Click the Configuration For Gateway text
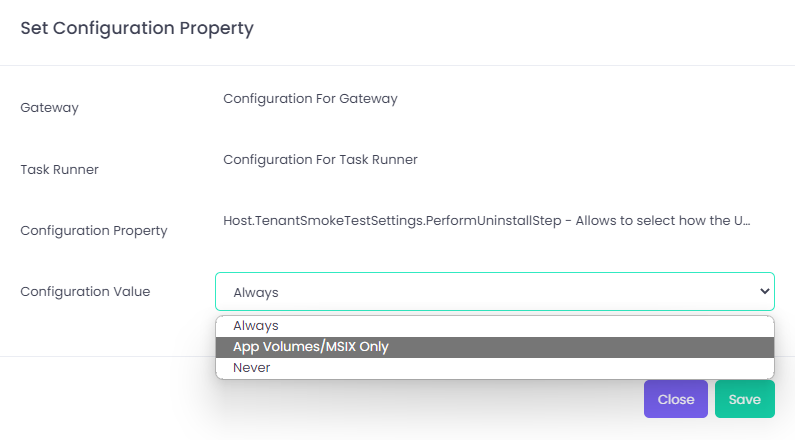The height and width of the screenshot is (440, 795). (310, 98)
